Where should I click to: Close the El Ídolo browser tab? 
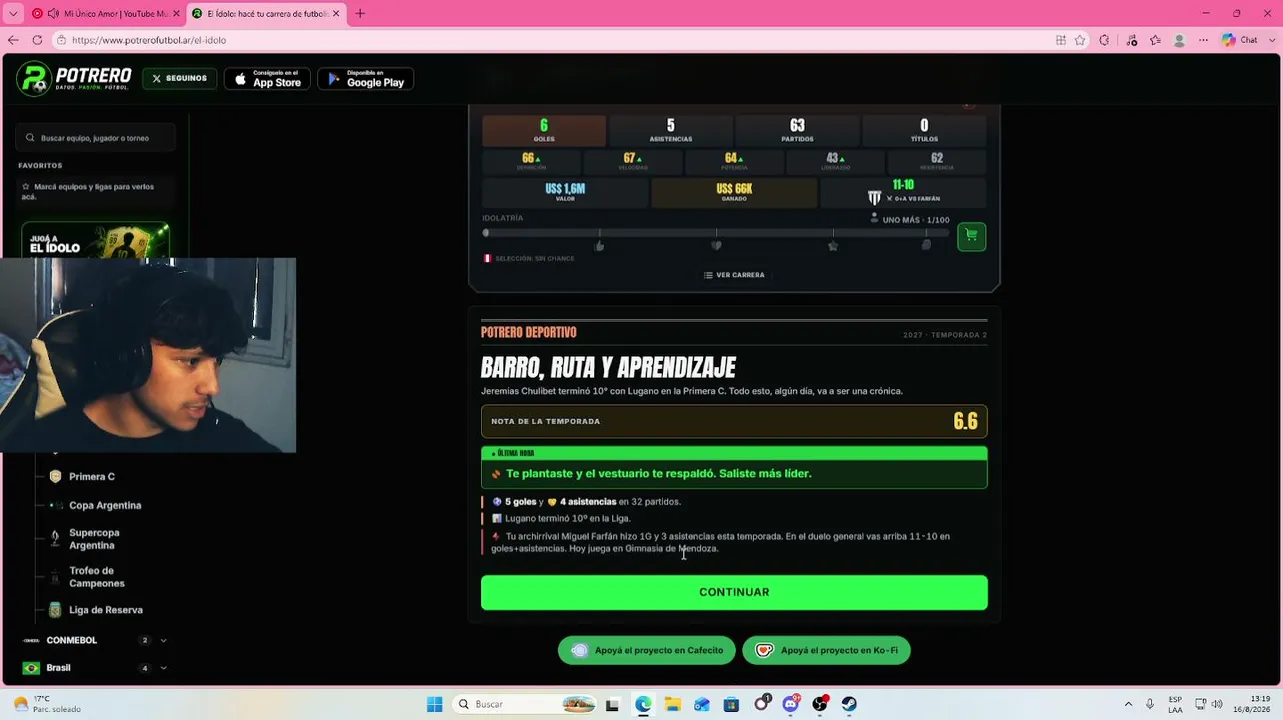pos(336,14)
